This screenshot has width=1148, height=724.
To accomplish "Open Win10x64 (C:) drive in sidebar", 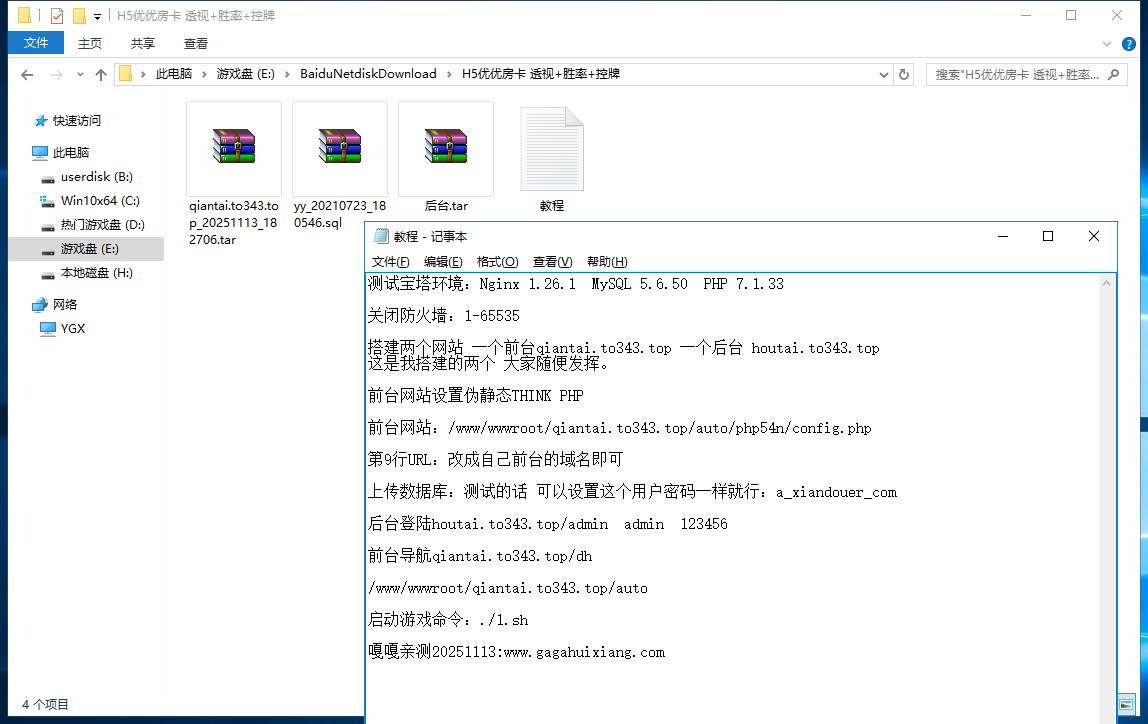I will click(x=99, y=201).
